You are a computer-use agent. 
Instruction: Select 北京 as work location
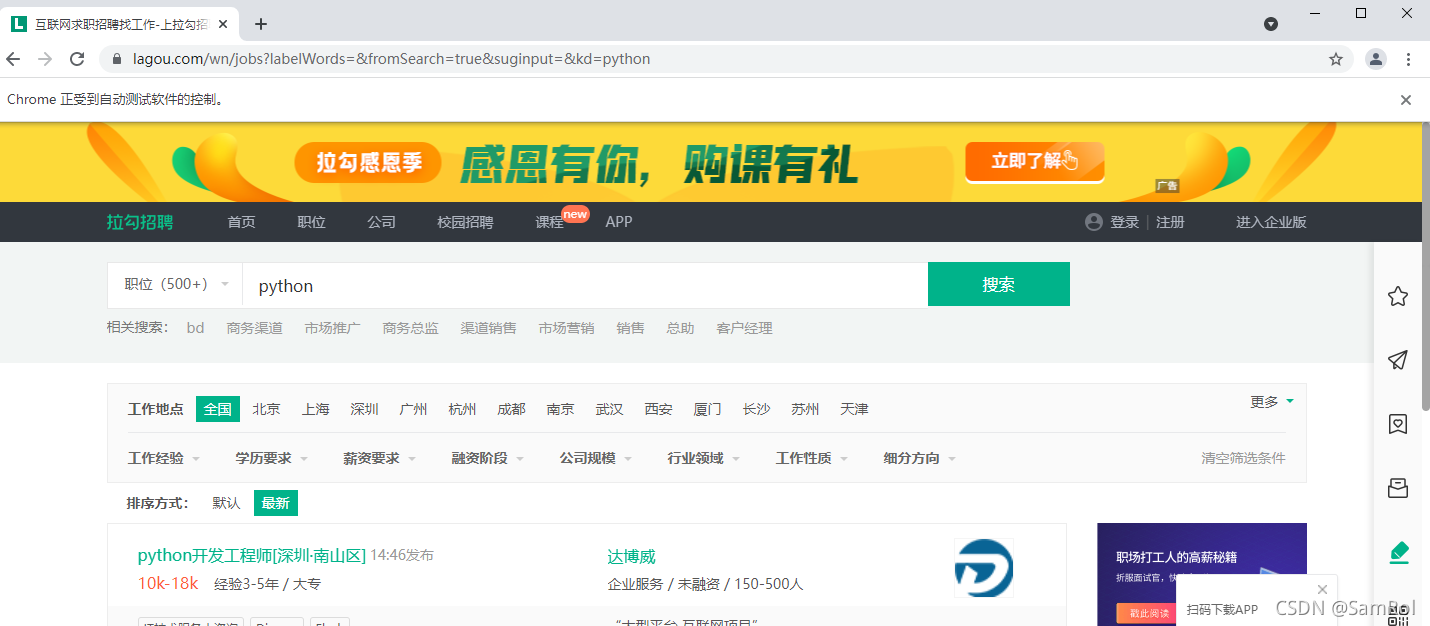coord(267,409)
